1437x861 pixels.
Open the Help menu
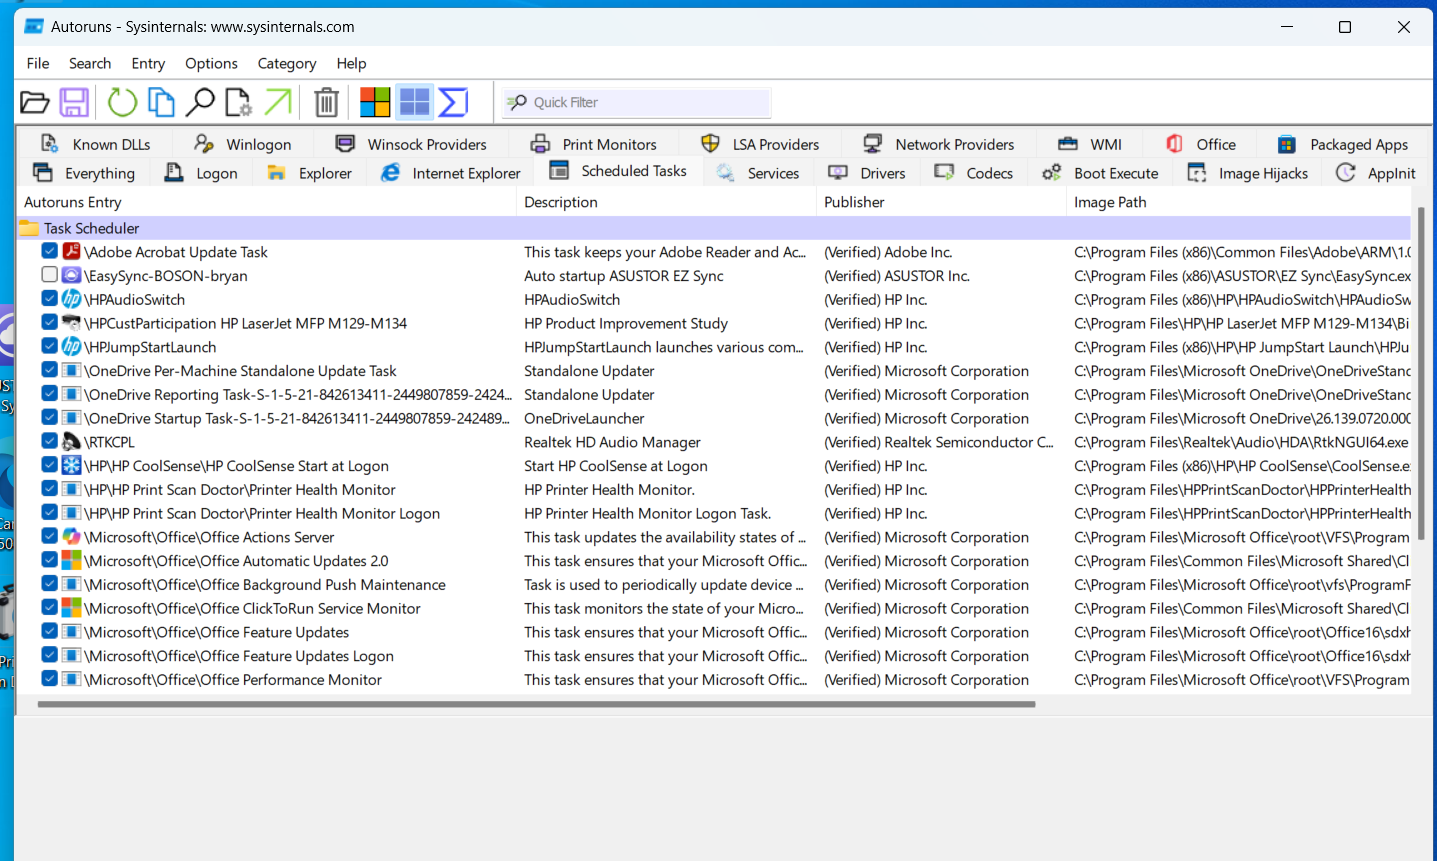pos(351,63)
